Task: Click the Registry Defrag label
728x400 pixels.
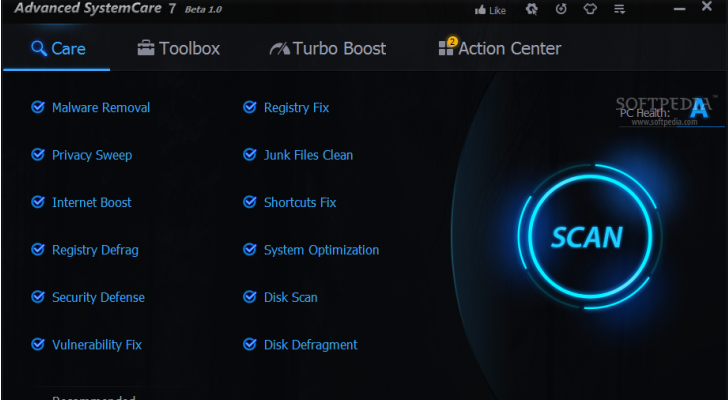Action: pos(95,251)
